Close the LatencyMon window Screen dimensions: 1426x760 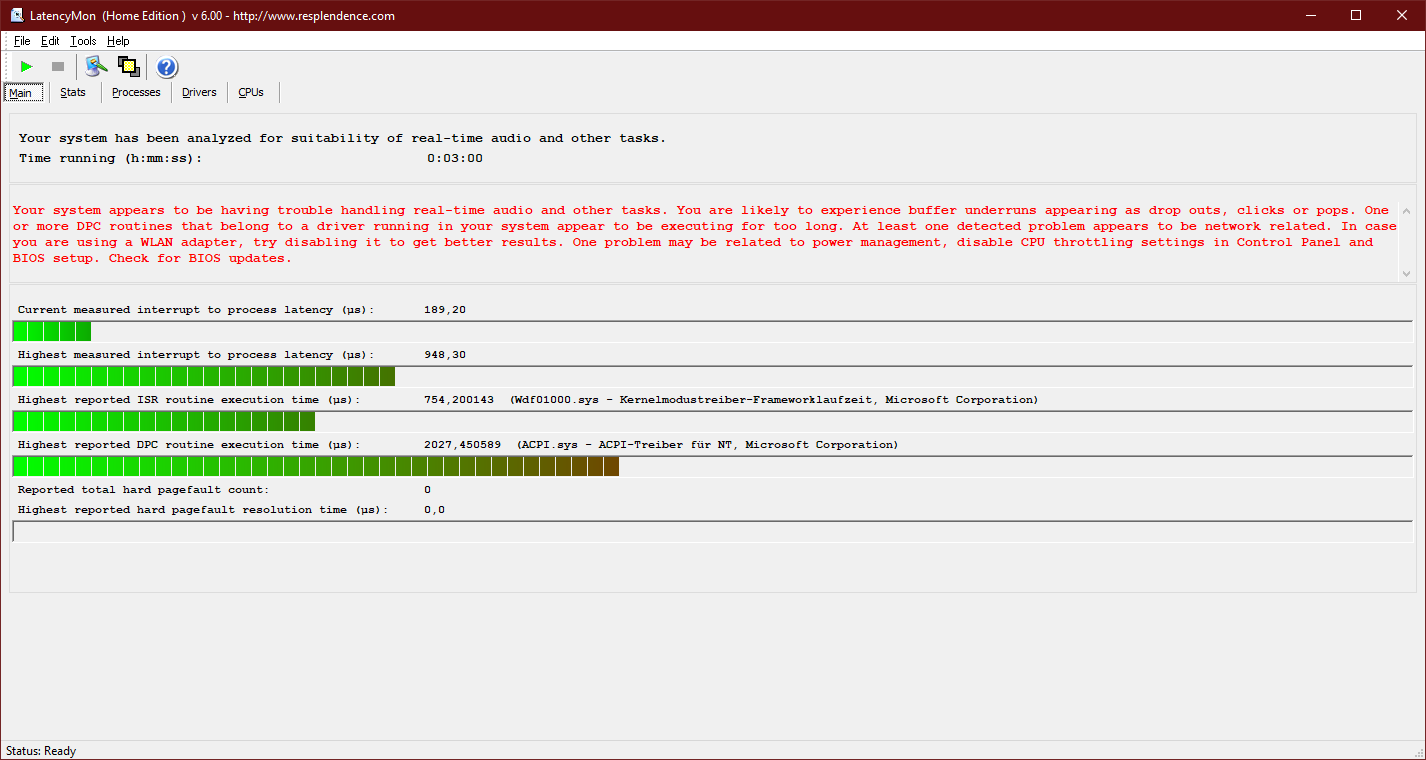tap(1402, 15)
